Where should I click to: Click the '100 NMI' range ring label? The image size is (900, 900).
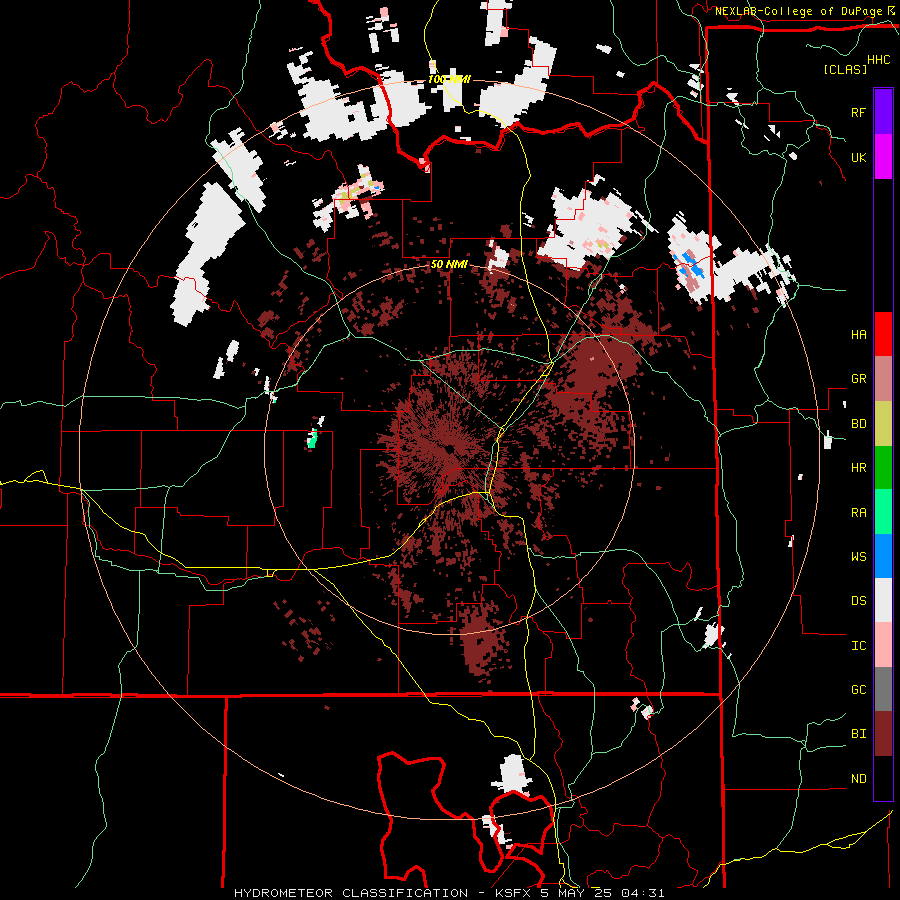(x=449, y=79)
